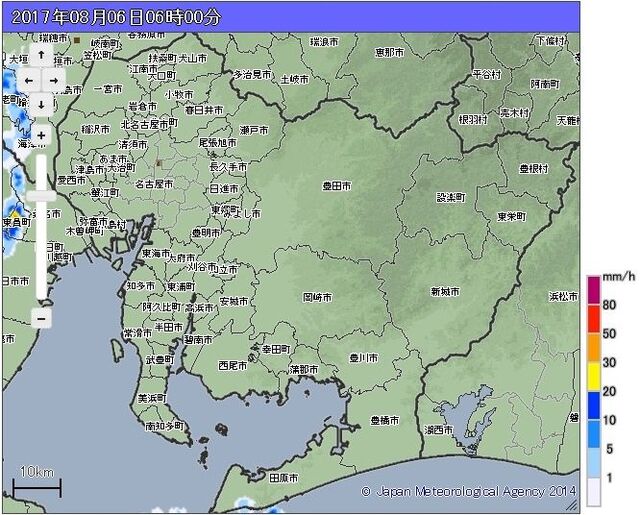This screenshot has width=640, height=515.
Task: Click the map label 岡崎市
Action: click(317, 297)
